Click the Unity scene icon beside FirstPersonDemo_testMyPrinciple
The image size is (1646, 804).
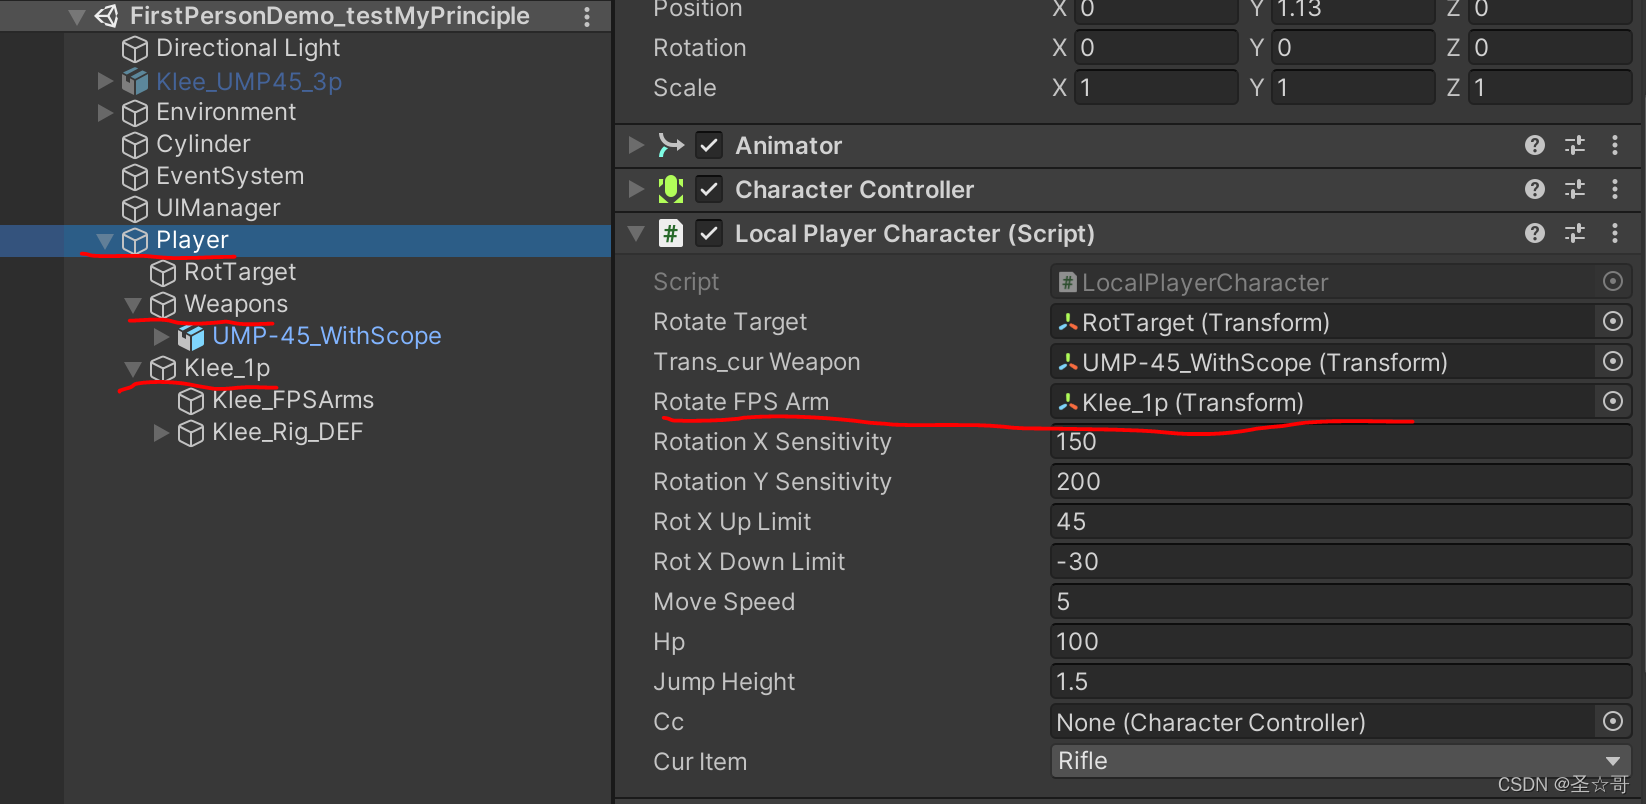click(106, 16)
